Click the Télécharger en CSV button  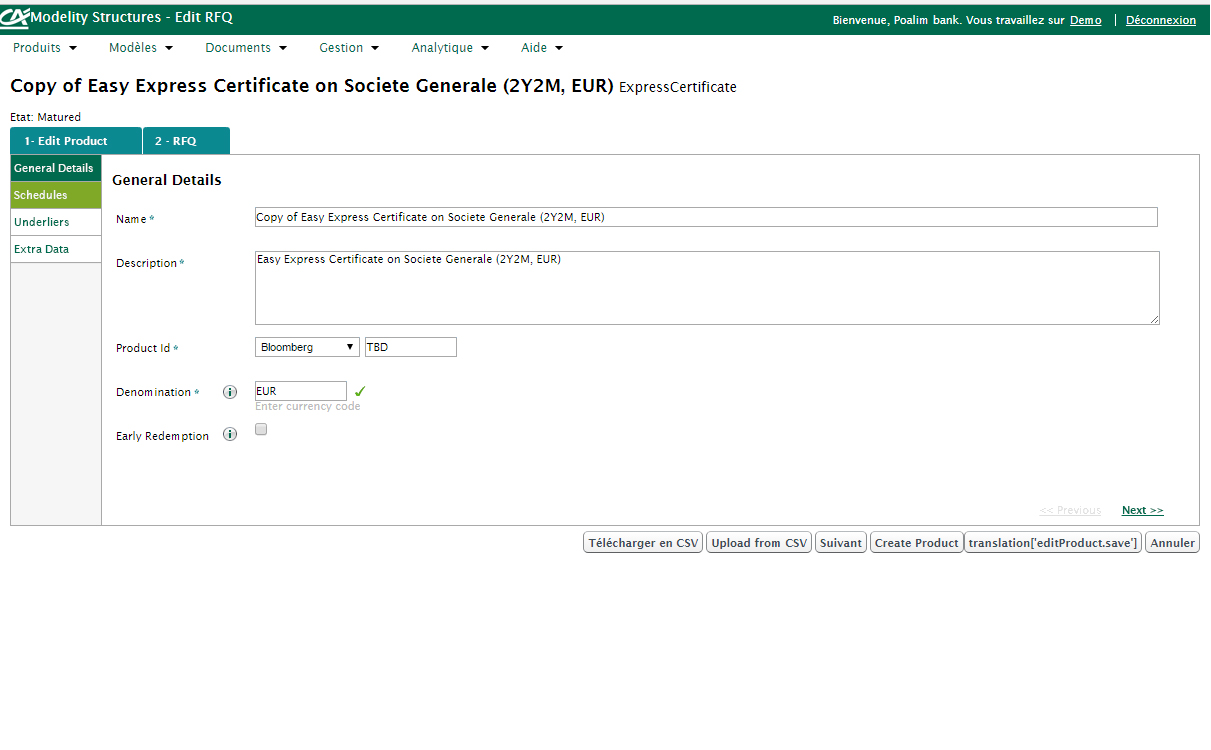coord(643,543)
